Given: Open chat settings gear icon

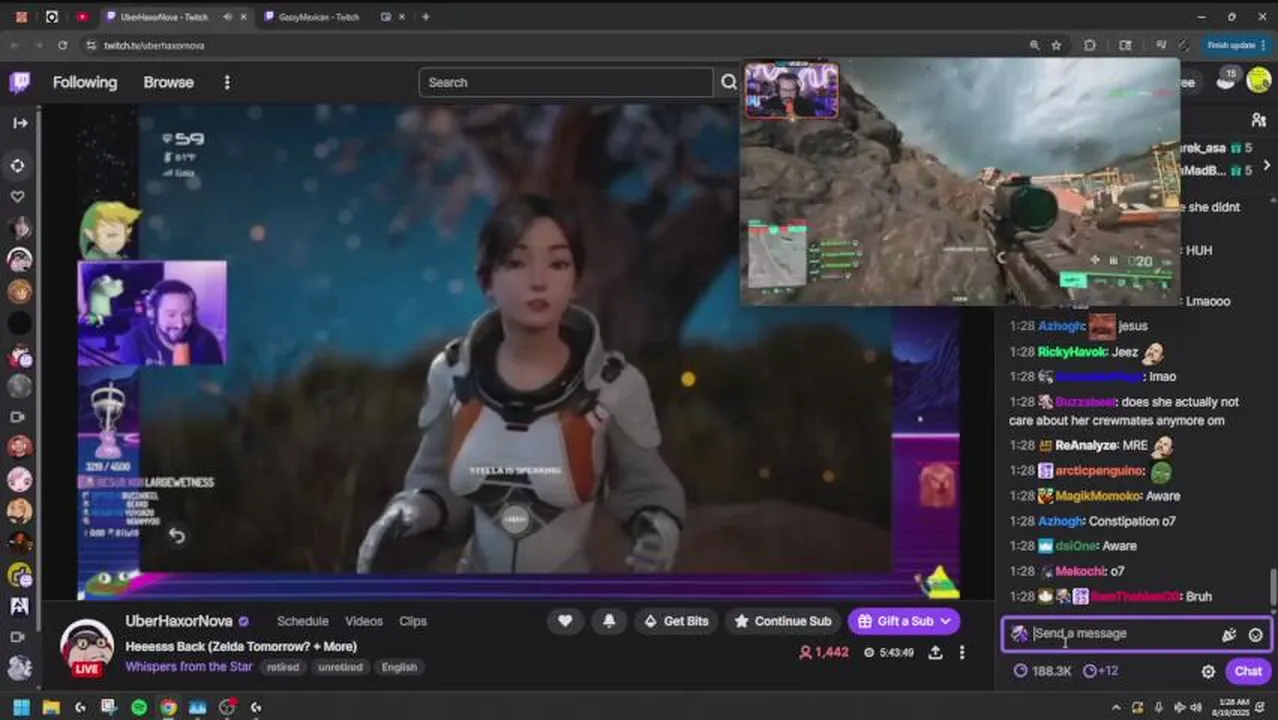Looking at the screenshot, I should coord(1208,671).
